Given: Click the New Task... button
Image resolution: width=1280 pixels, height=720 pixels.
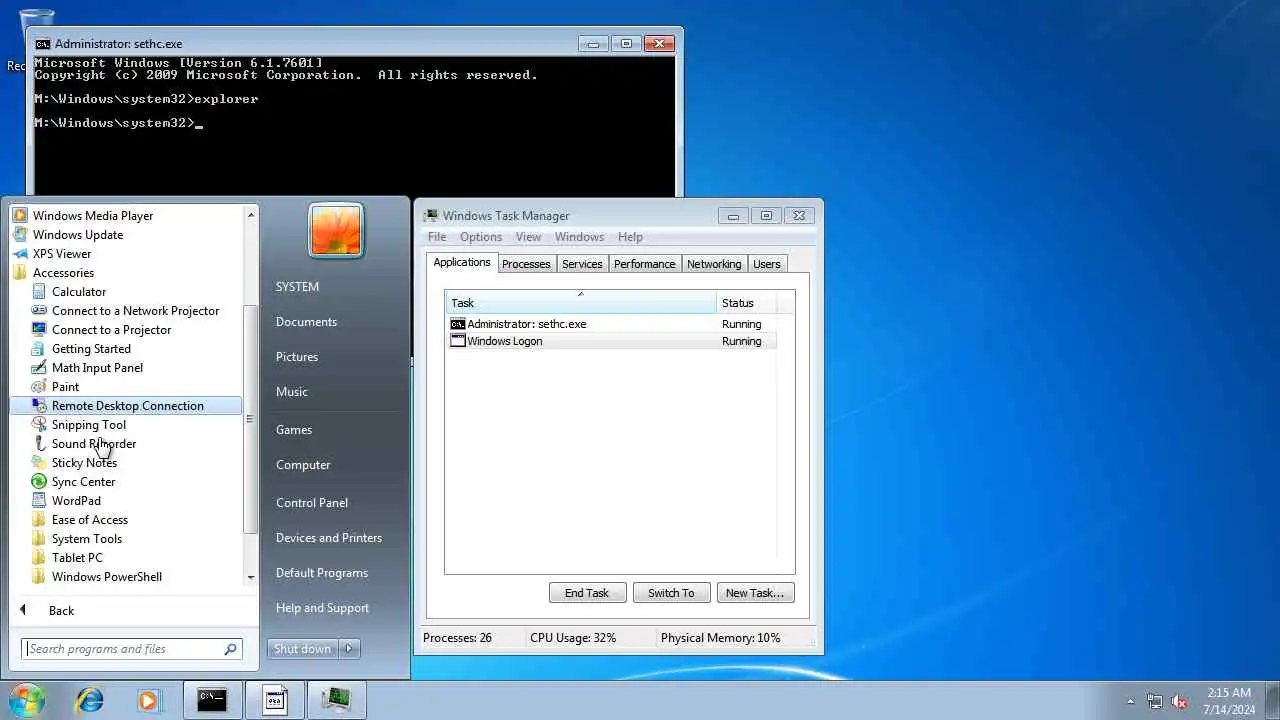Looking at the screenshot, I should point(755,593).
